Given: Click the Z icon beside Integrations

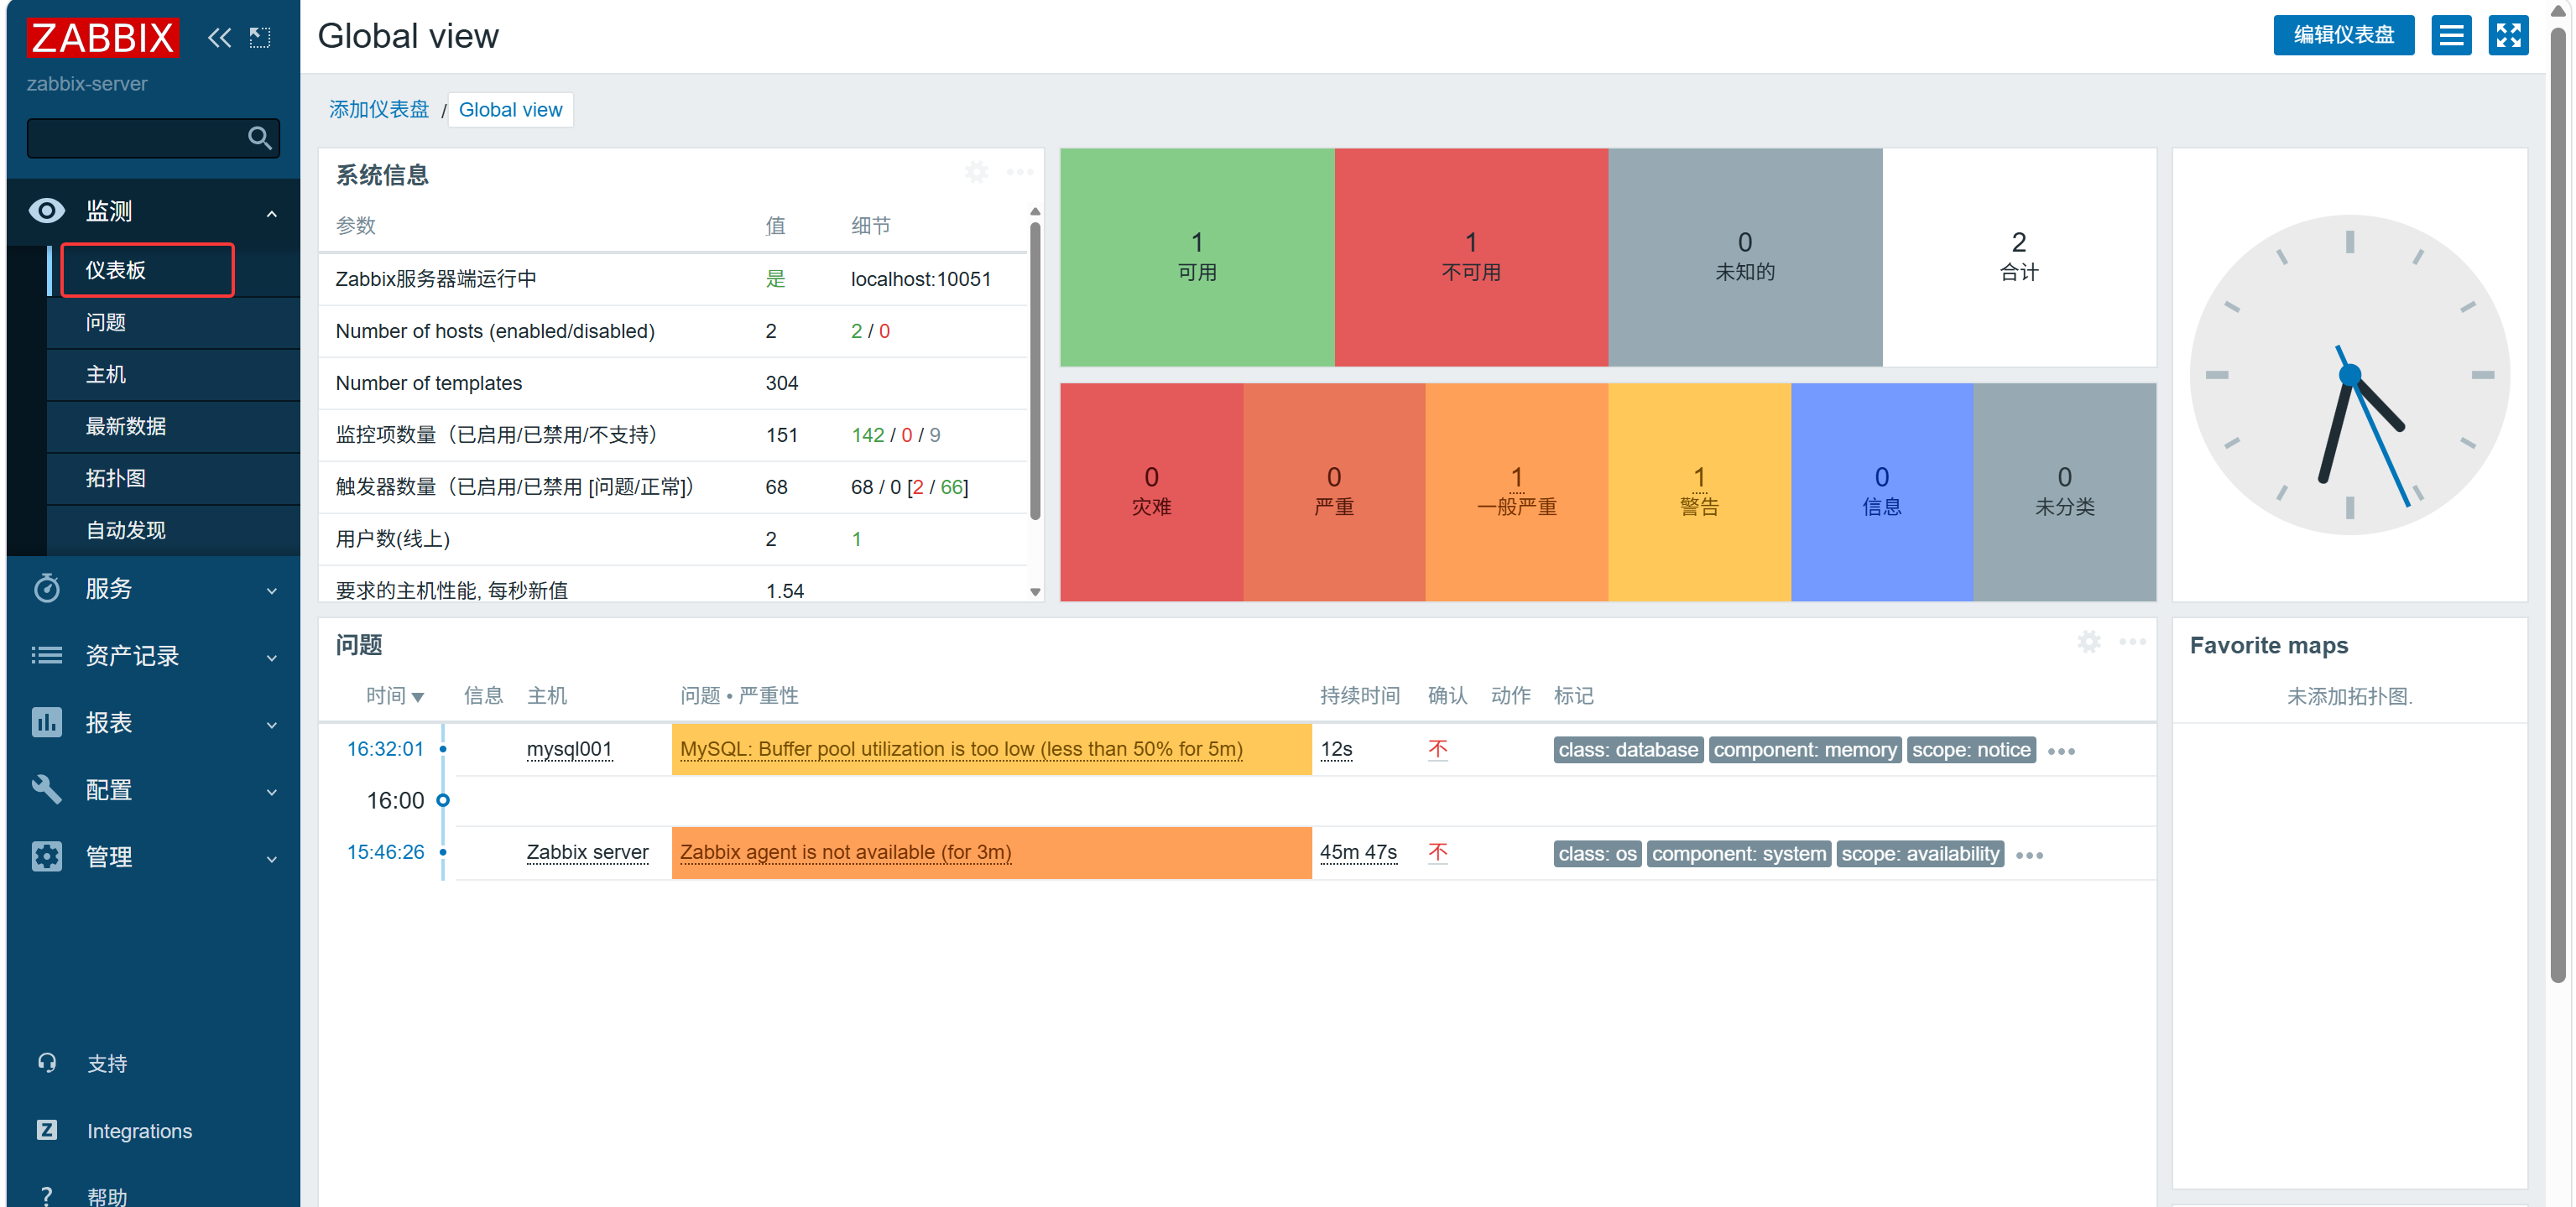Looking at the screenshot, I should 47,1130.
